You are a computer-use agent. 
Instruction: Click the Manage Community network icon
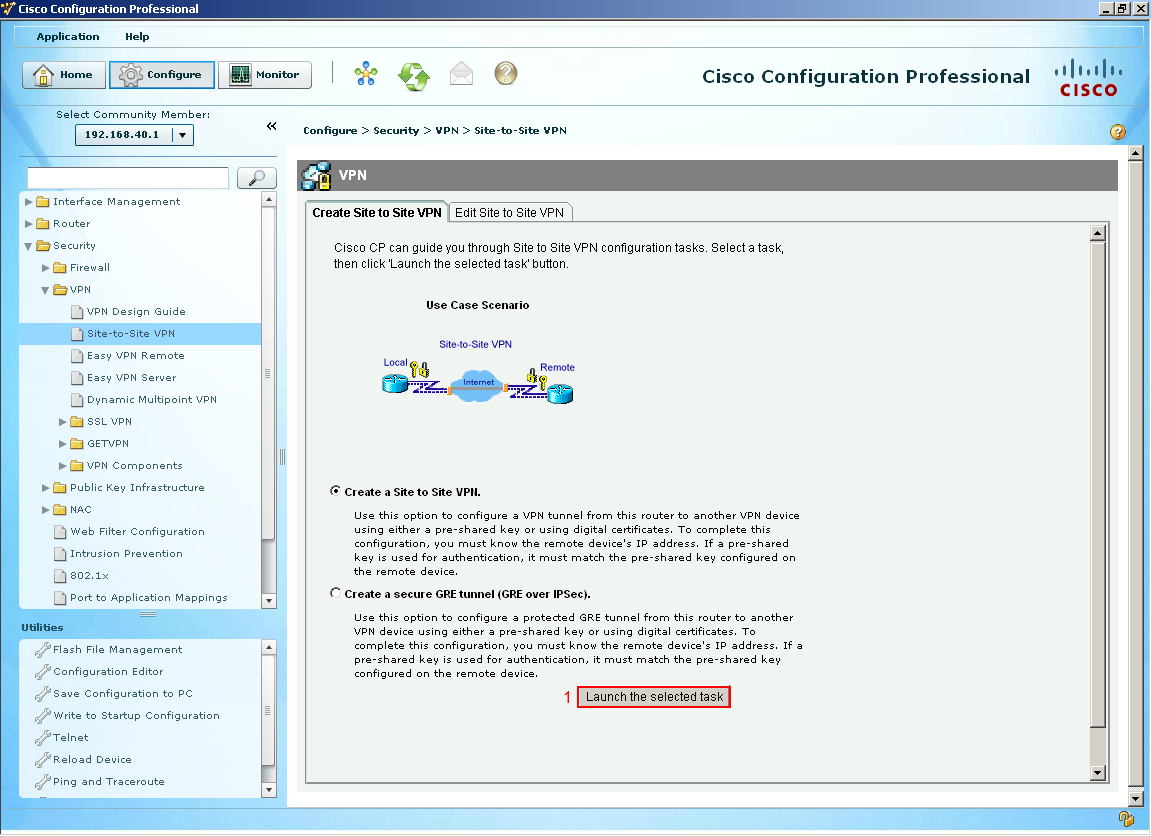(x=366, y=74)
